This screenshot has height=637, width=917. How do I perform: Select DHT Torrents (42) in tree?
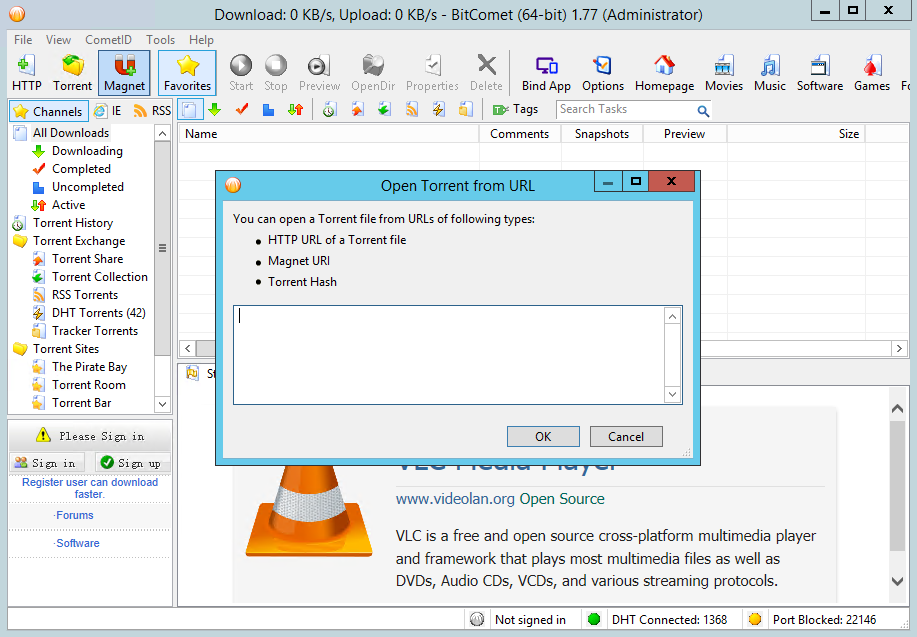coord(99,313)
